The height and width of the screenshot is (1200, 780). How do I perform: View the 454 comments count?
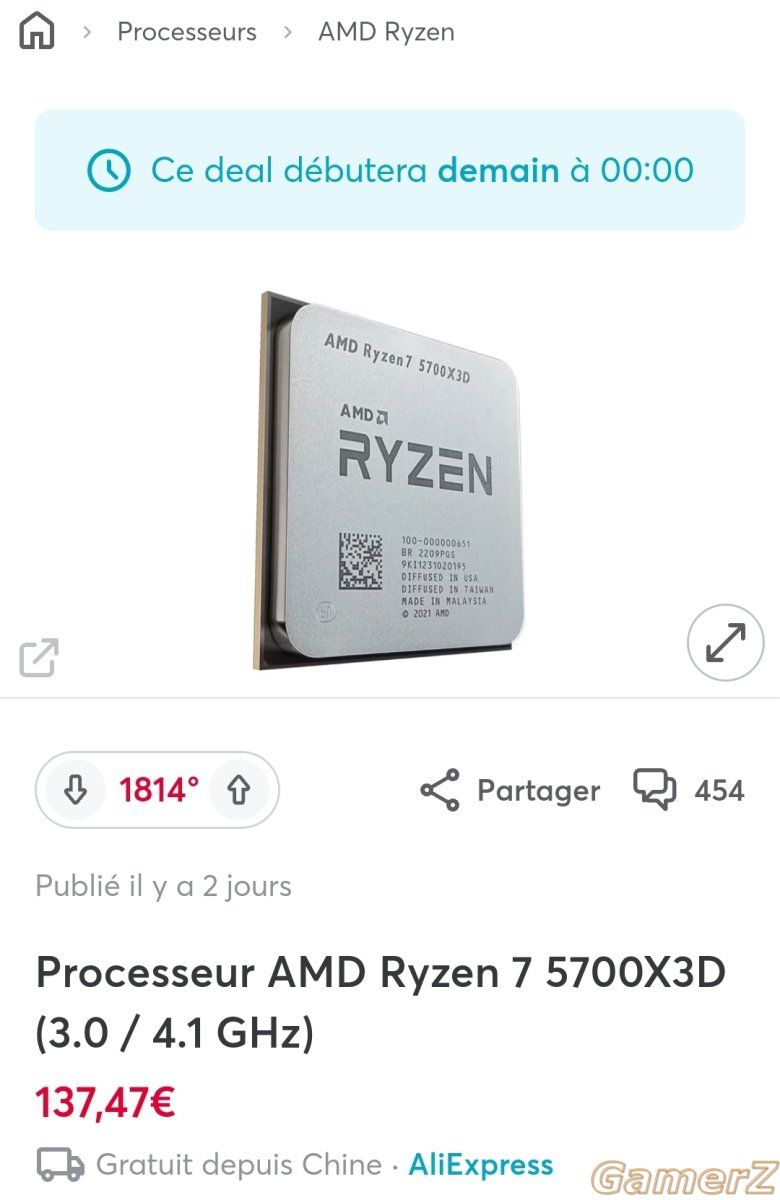pos(719,791)
